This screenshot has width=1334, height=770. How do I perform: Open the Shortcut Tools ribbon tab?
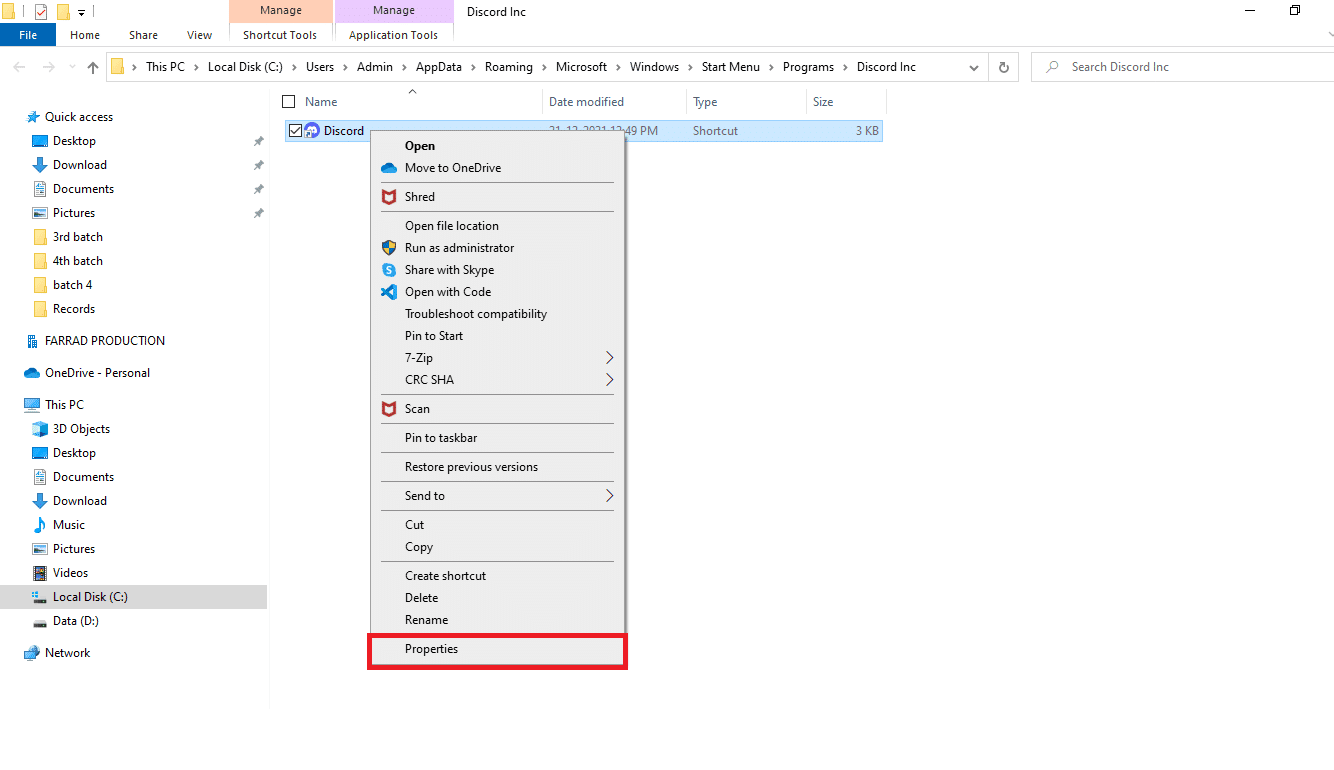click(x=279, y=35)
